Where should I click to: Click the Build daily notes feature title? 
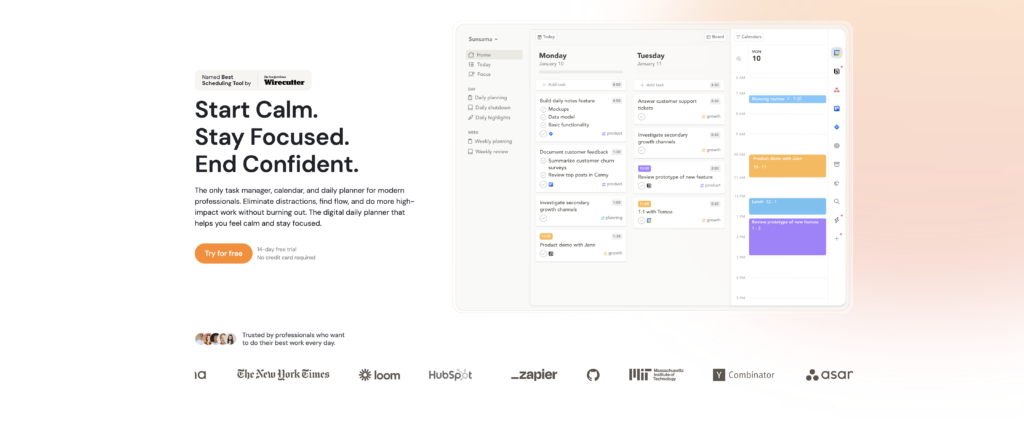pyautogui.click(x=568, y=101)
